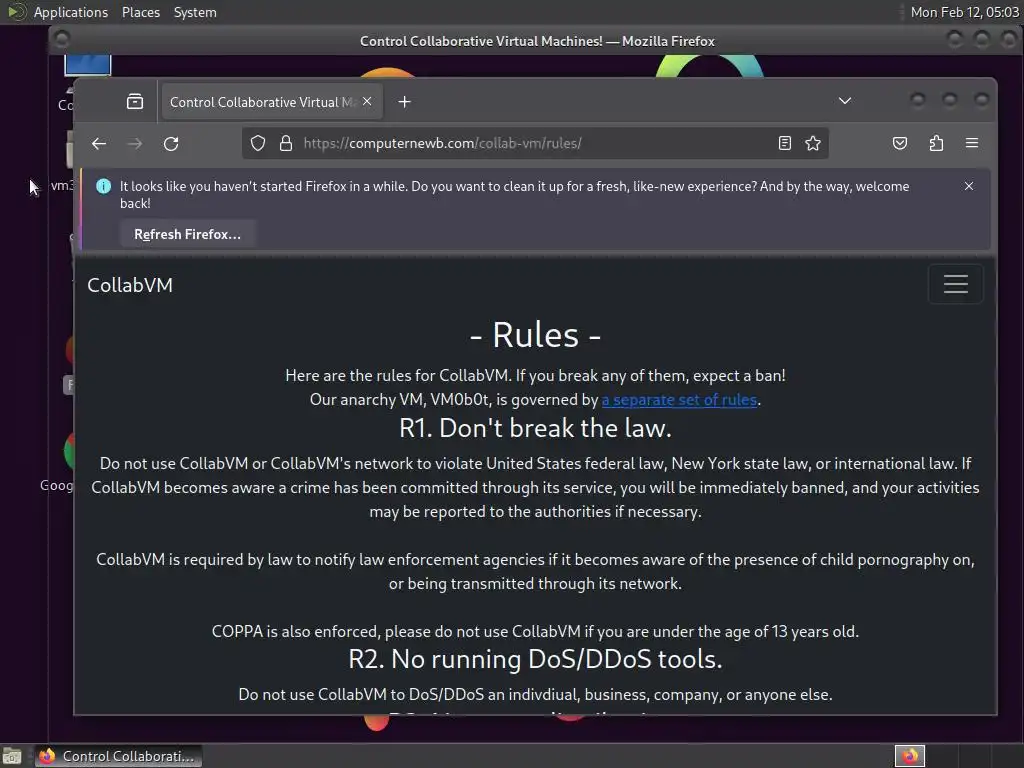Click the 'R1. Don't break the law.' heading
This screenshot has height=768, width=1024.
(536, 428)
